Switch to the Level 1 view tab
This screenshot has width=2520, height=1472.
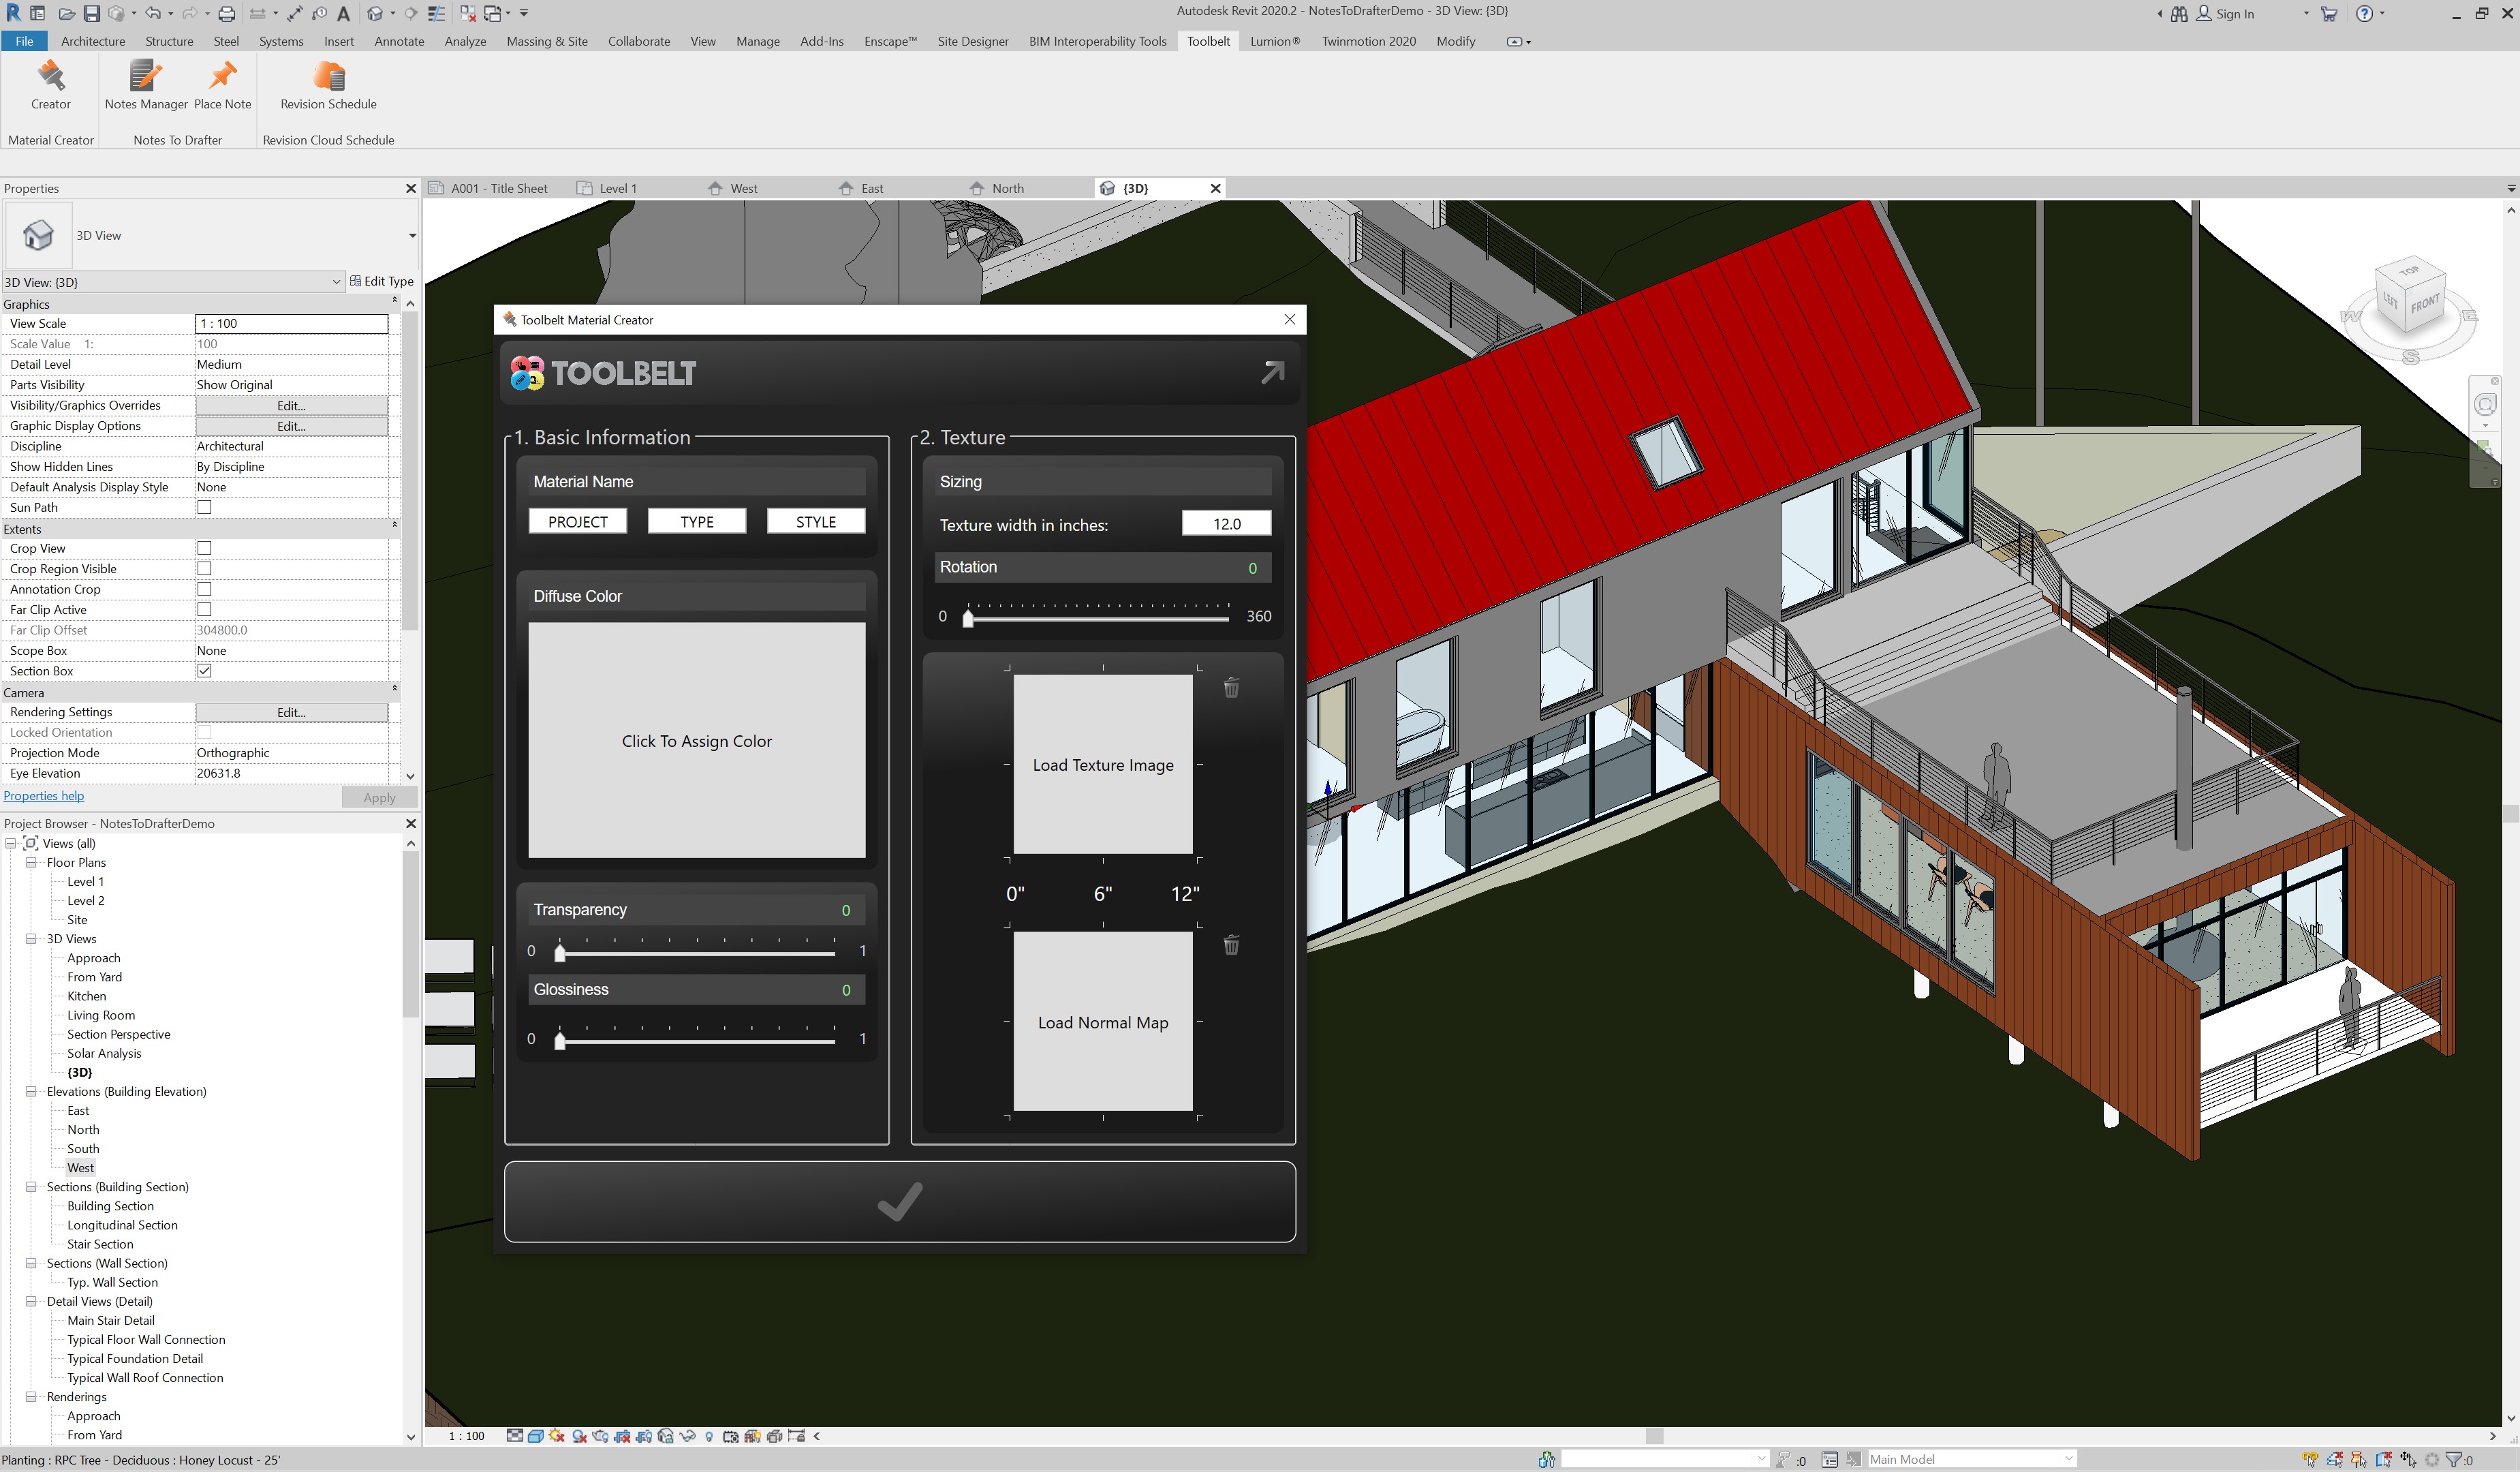point(617,188)
